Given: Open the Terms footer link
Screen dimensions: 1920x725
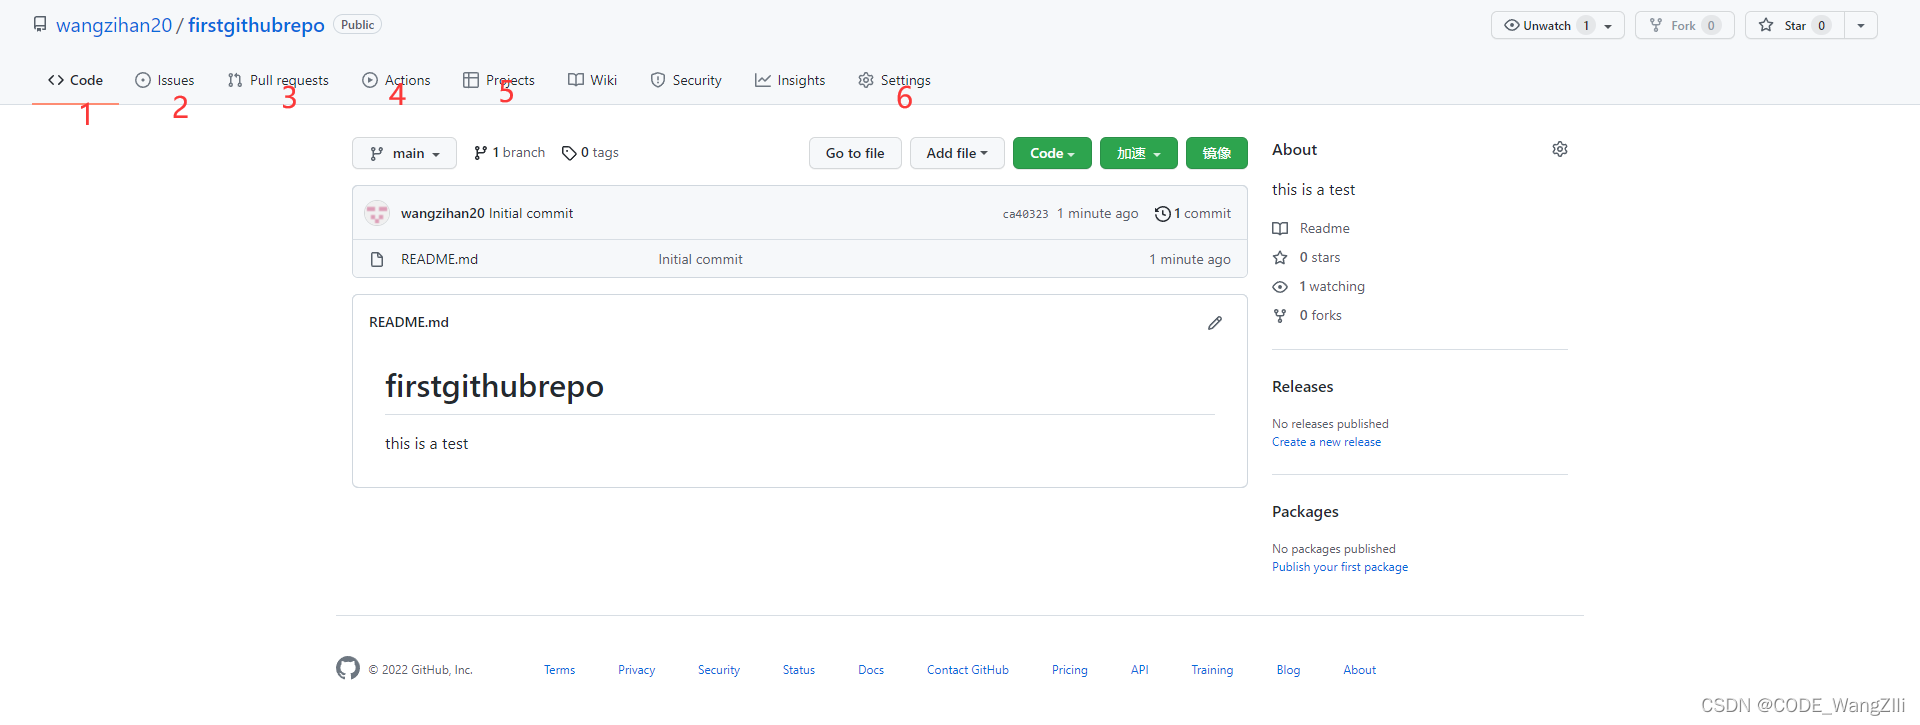Looking at the screenshot, I should tap(559, 670).
